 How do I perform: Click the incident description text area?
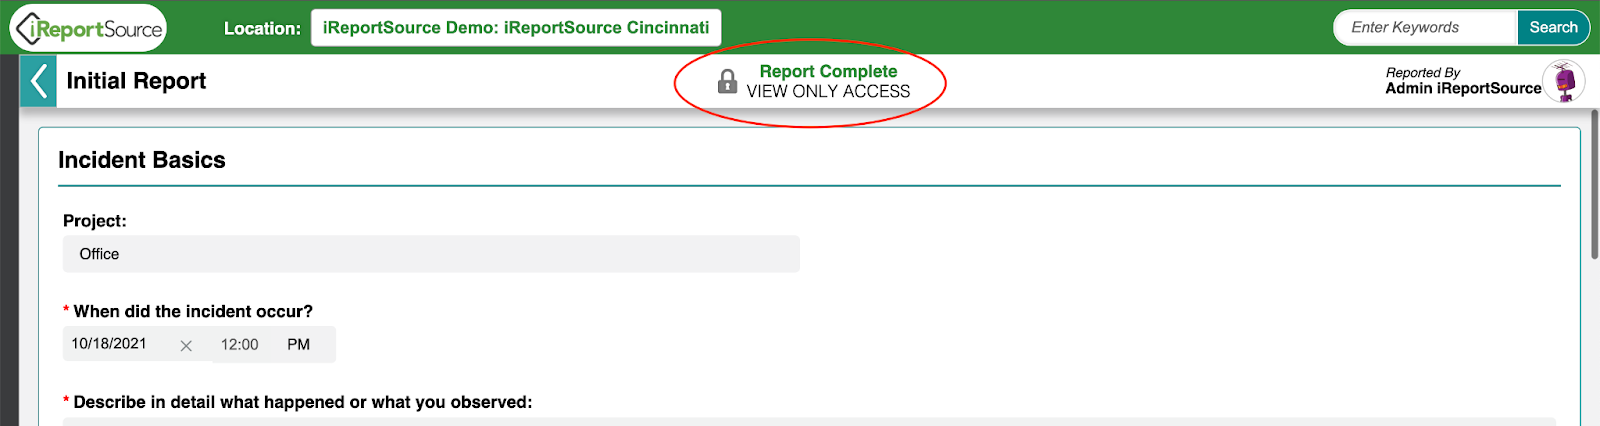[x=809, y=421]
